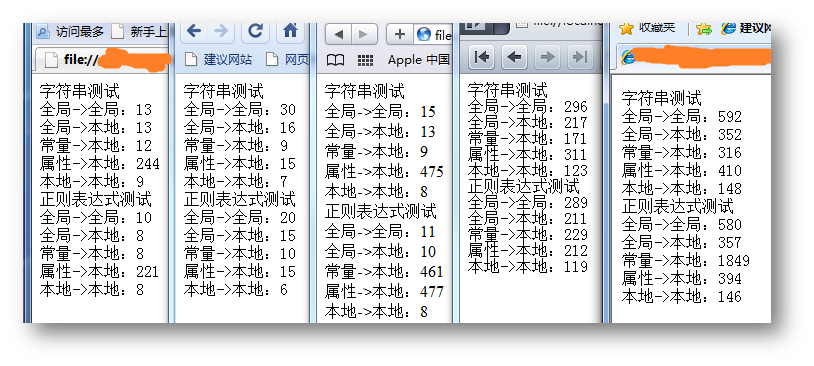Open the Apple 中国 bookmark in Safari
The width and height of the screenshot is (814, 366).
[x=418, y=60]
